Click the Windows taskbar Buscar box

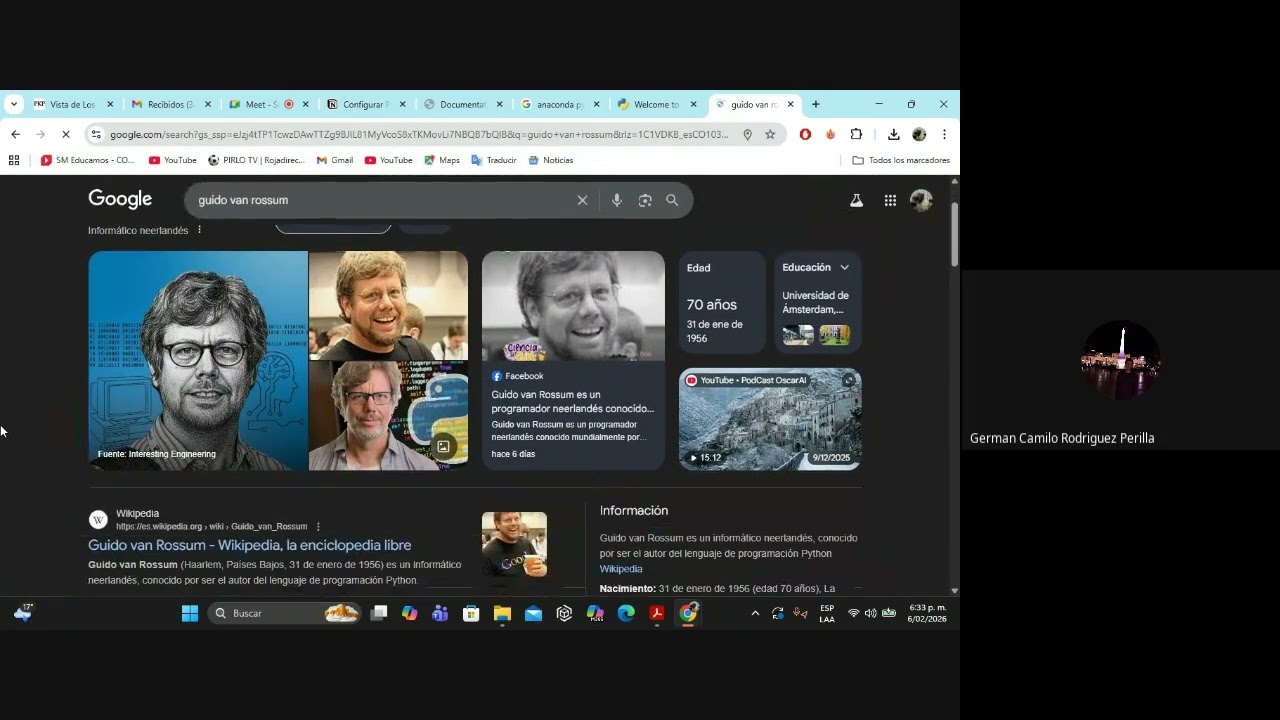tap(285, 613)
